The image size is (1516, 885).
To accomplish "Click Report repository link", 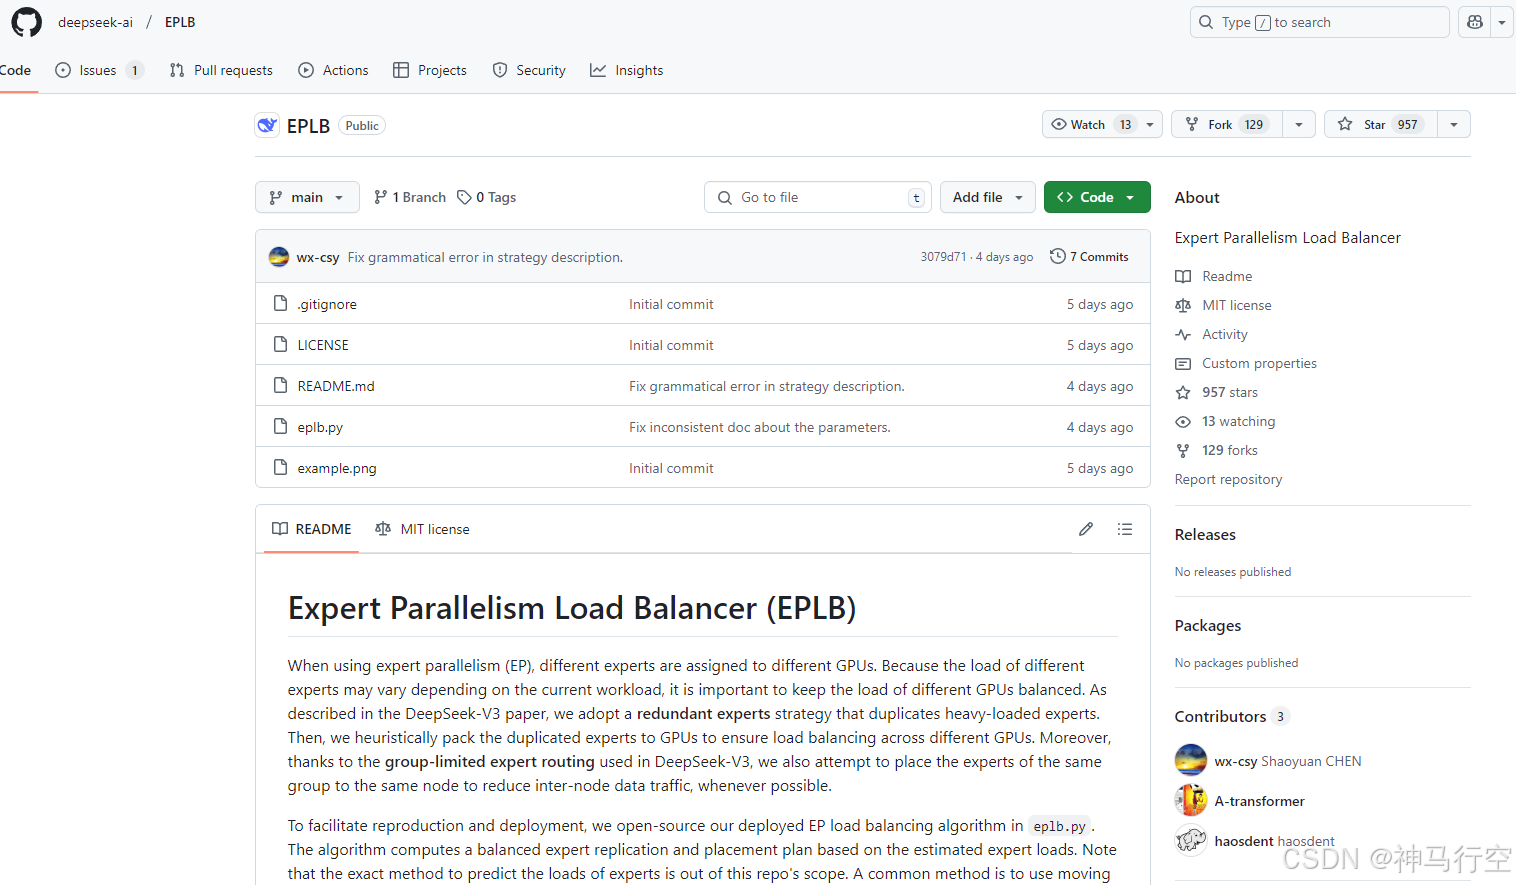I will [x=1228, y=479].
